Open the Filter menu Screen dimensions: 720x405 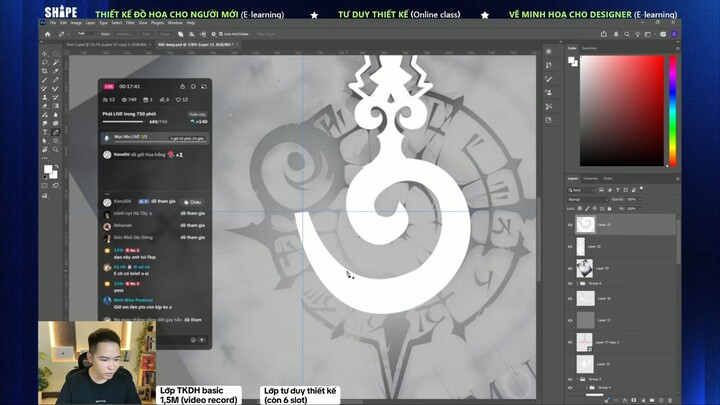coord(130,22)
